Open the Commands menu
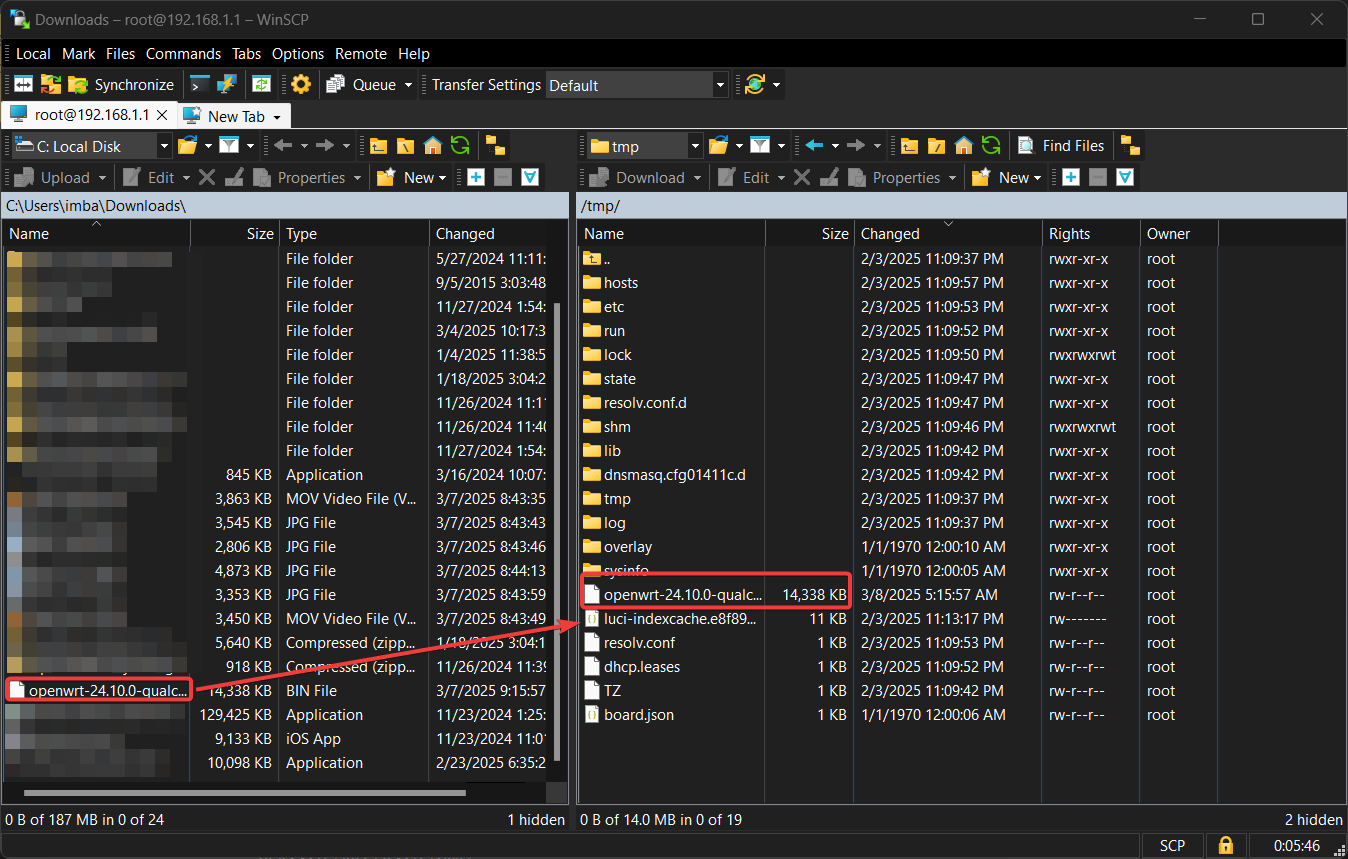 [x=183, y=54]
